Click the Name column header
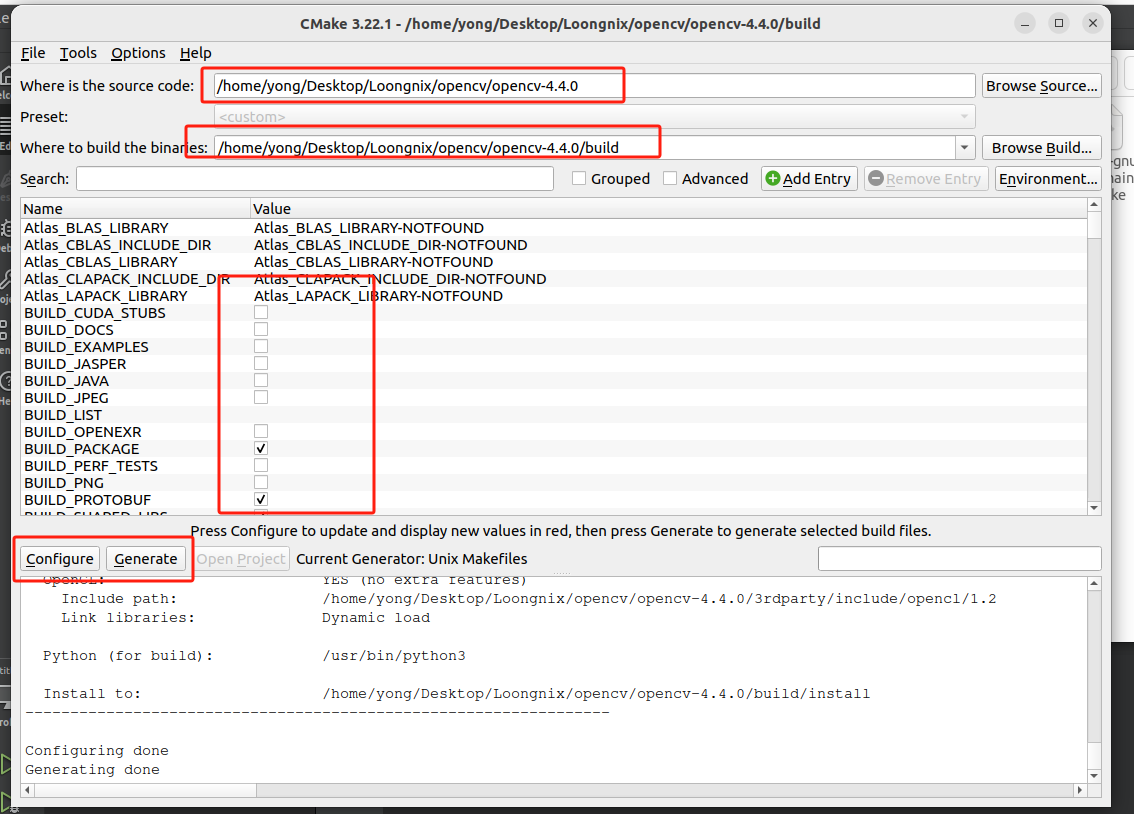This screenshot has height=814, width=1134. click(135, 209)
